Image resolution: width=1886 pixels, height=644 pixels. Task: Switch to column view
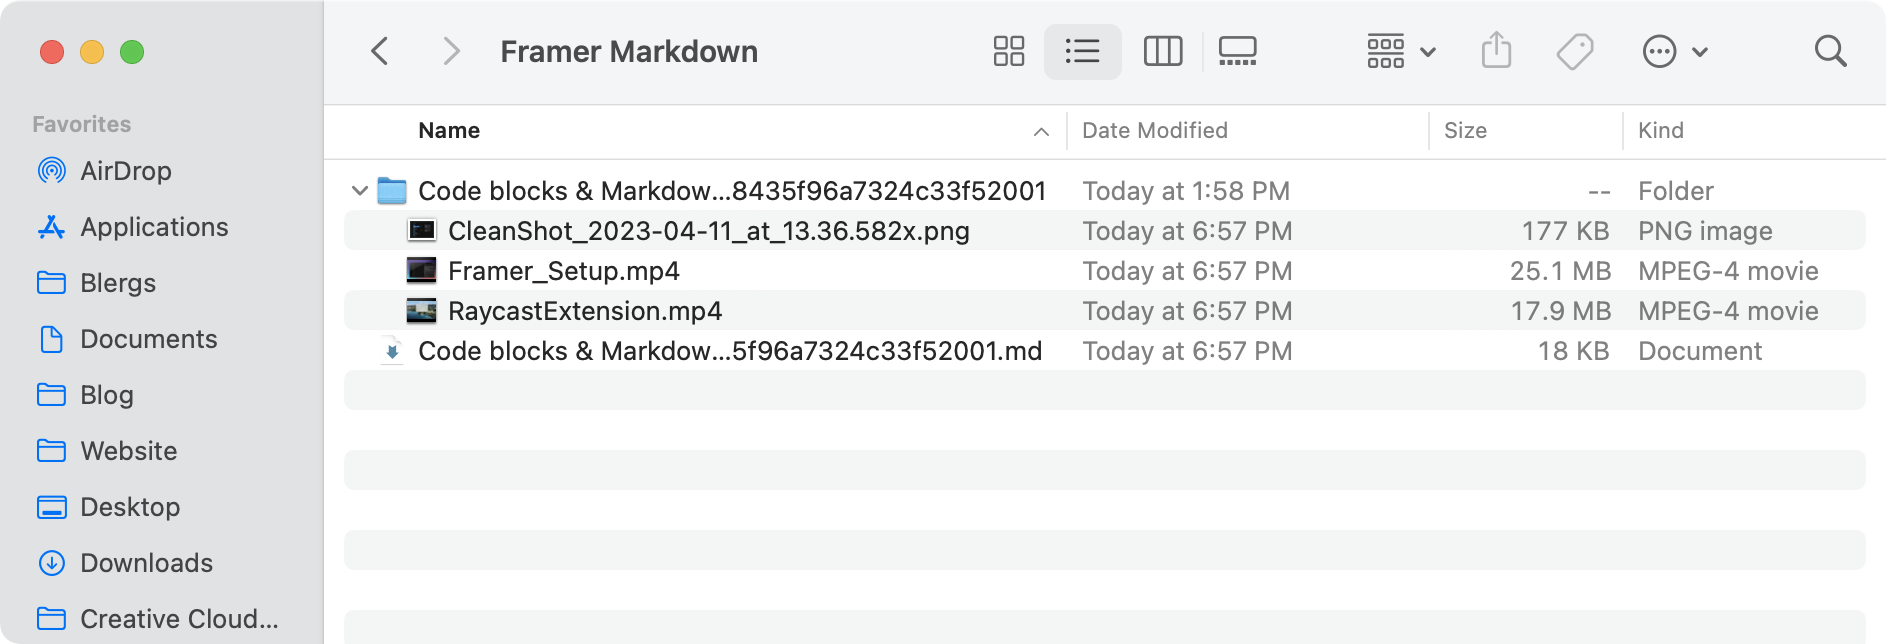tap(1162, 51)
